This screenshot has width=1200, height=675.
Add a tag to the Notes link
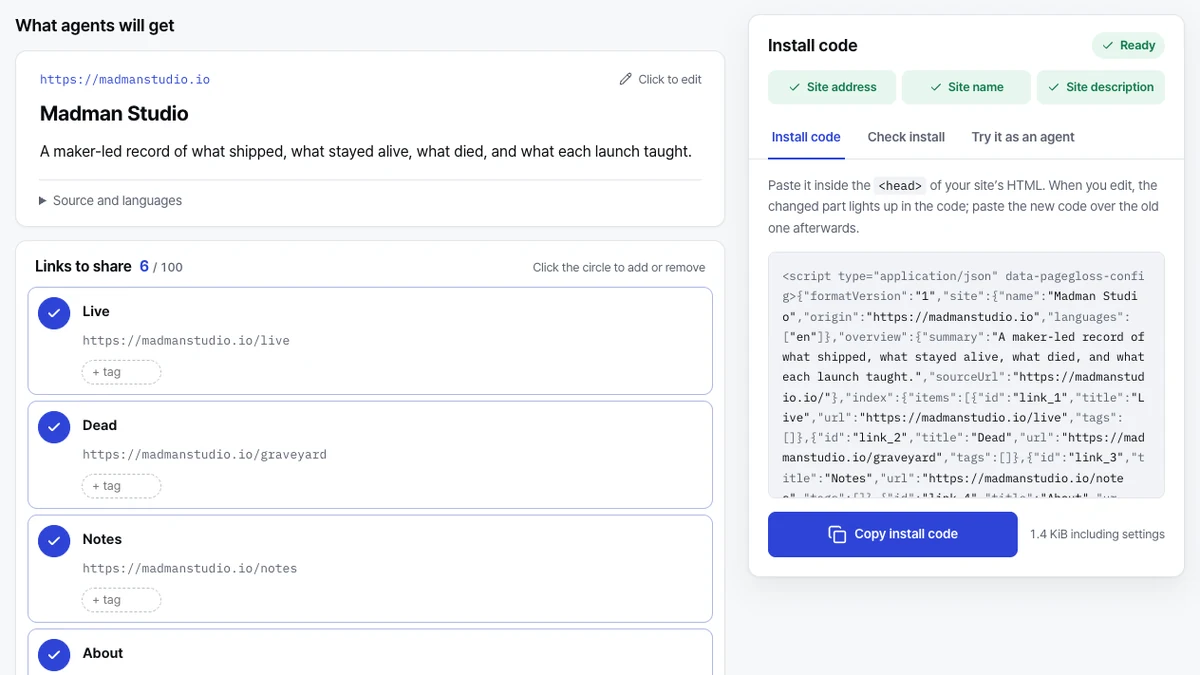[x=121, y=600]
